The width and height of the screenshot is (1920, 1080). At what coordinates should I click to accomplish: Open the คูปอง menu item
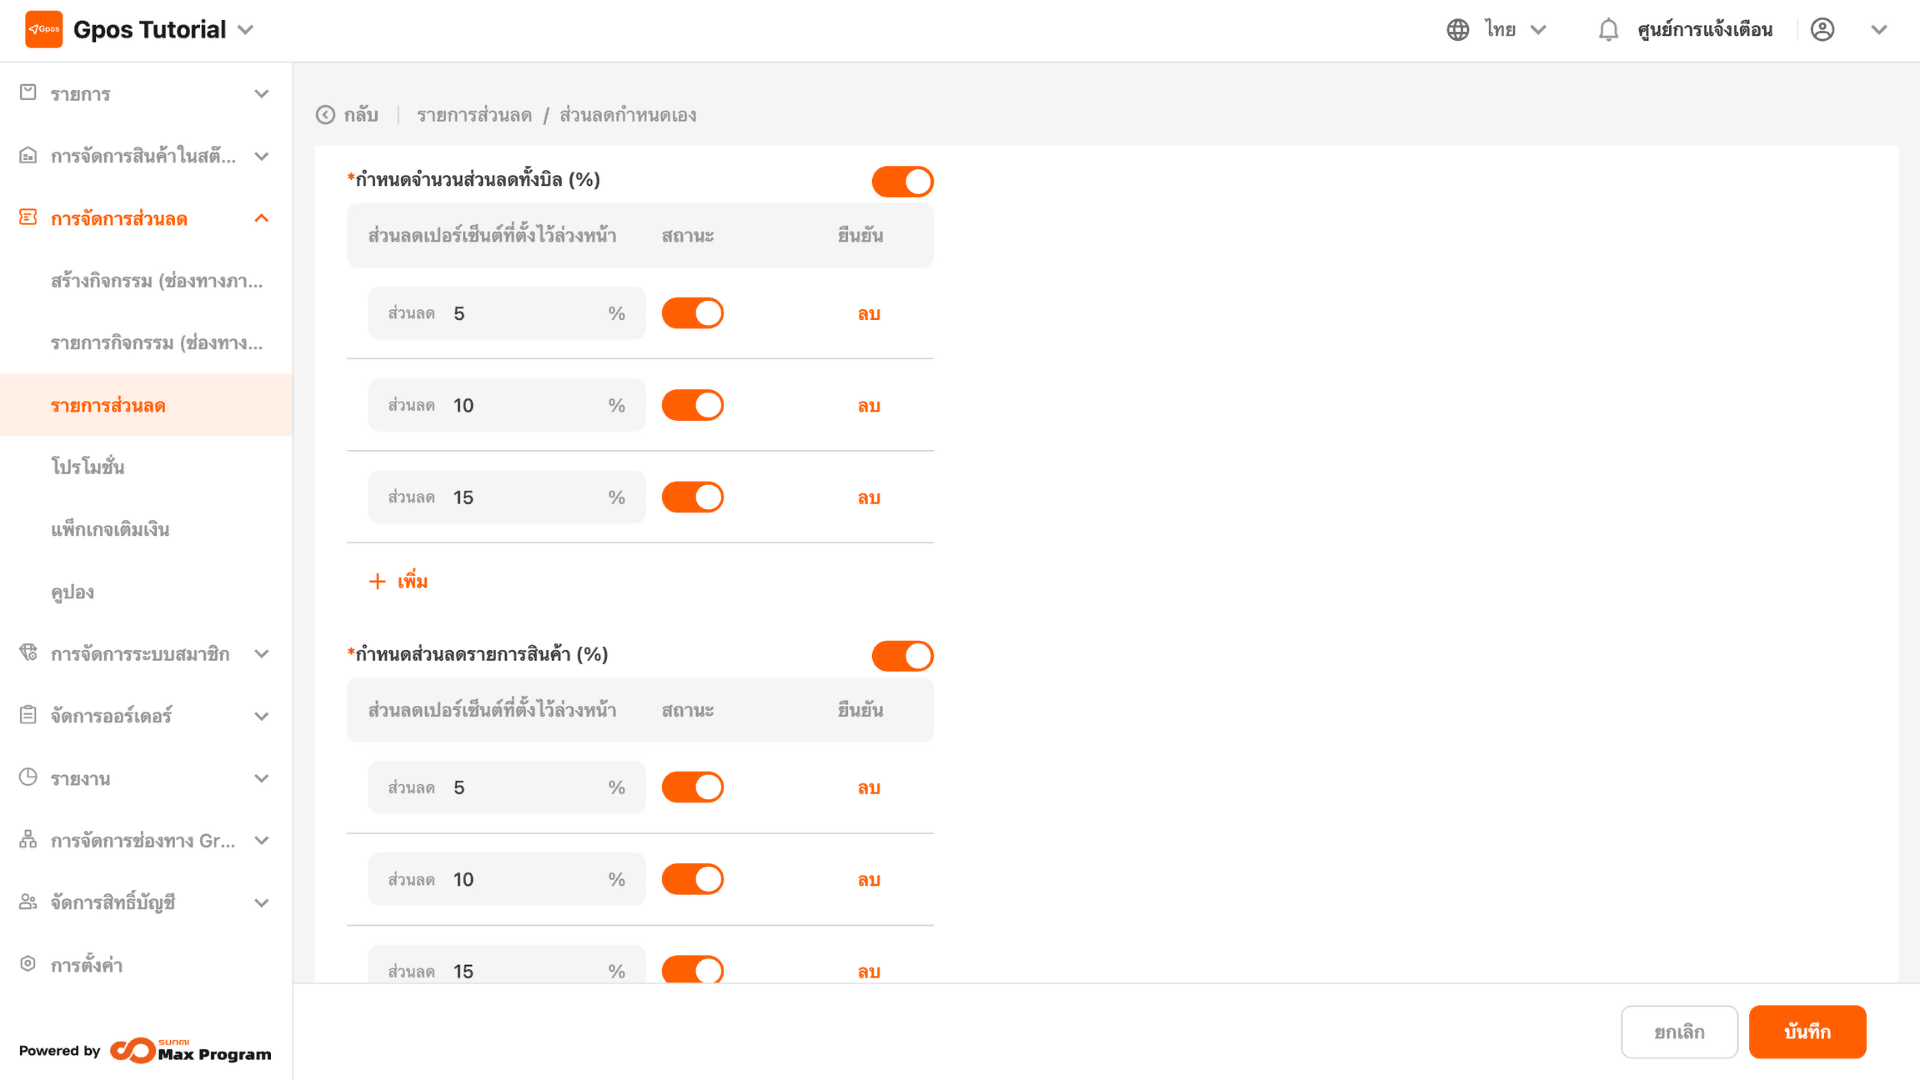pos(72,592)
